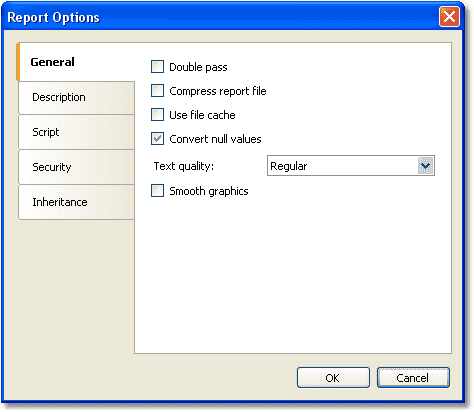Image resolution: width=474 pixels, height=412 pixels.
Task: Click the Regular value in Text quality field
Action: [289, 166]
